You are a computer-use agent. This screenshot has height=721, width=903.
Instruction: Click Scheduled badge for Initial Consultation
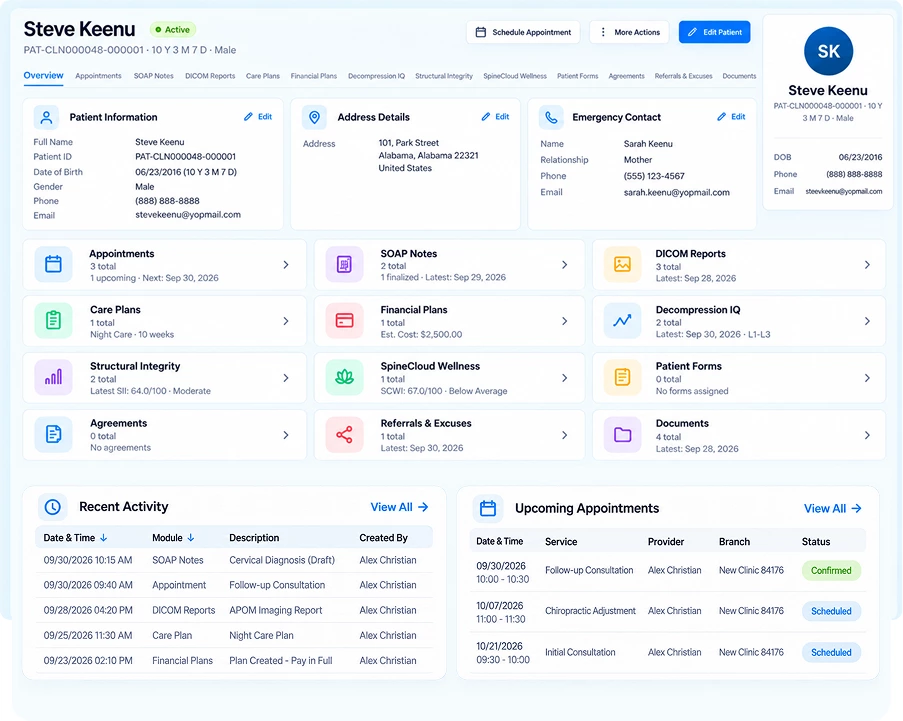[831, 652]
